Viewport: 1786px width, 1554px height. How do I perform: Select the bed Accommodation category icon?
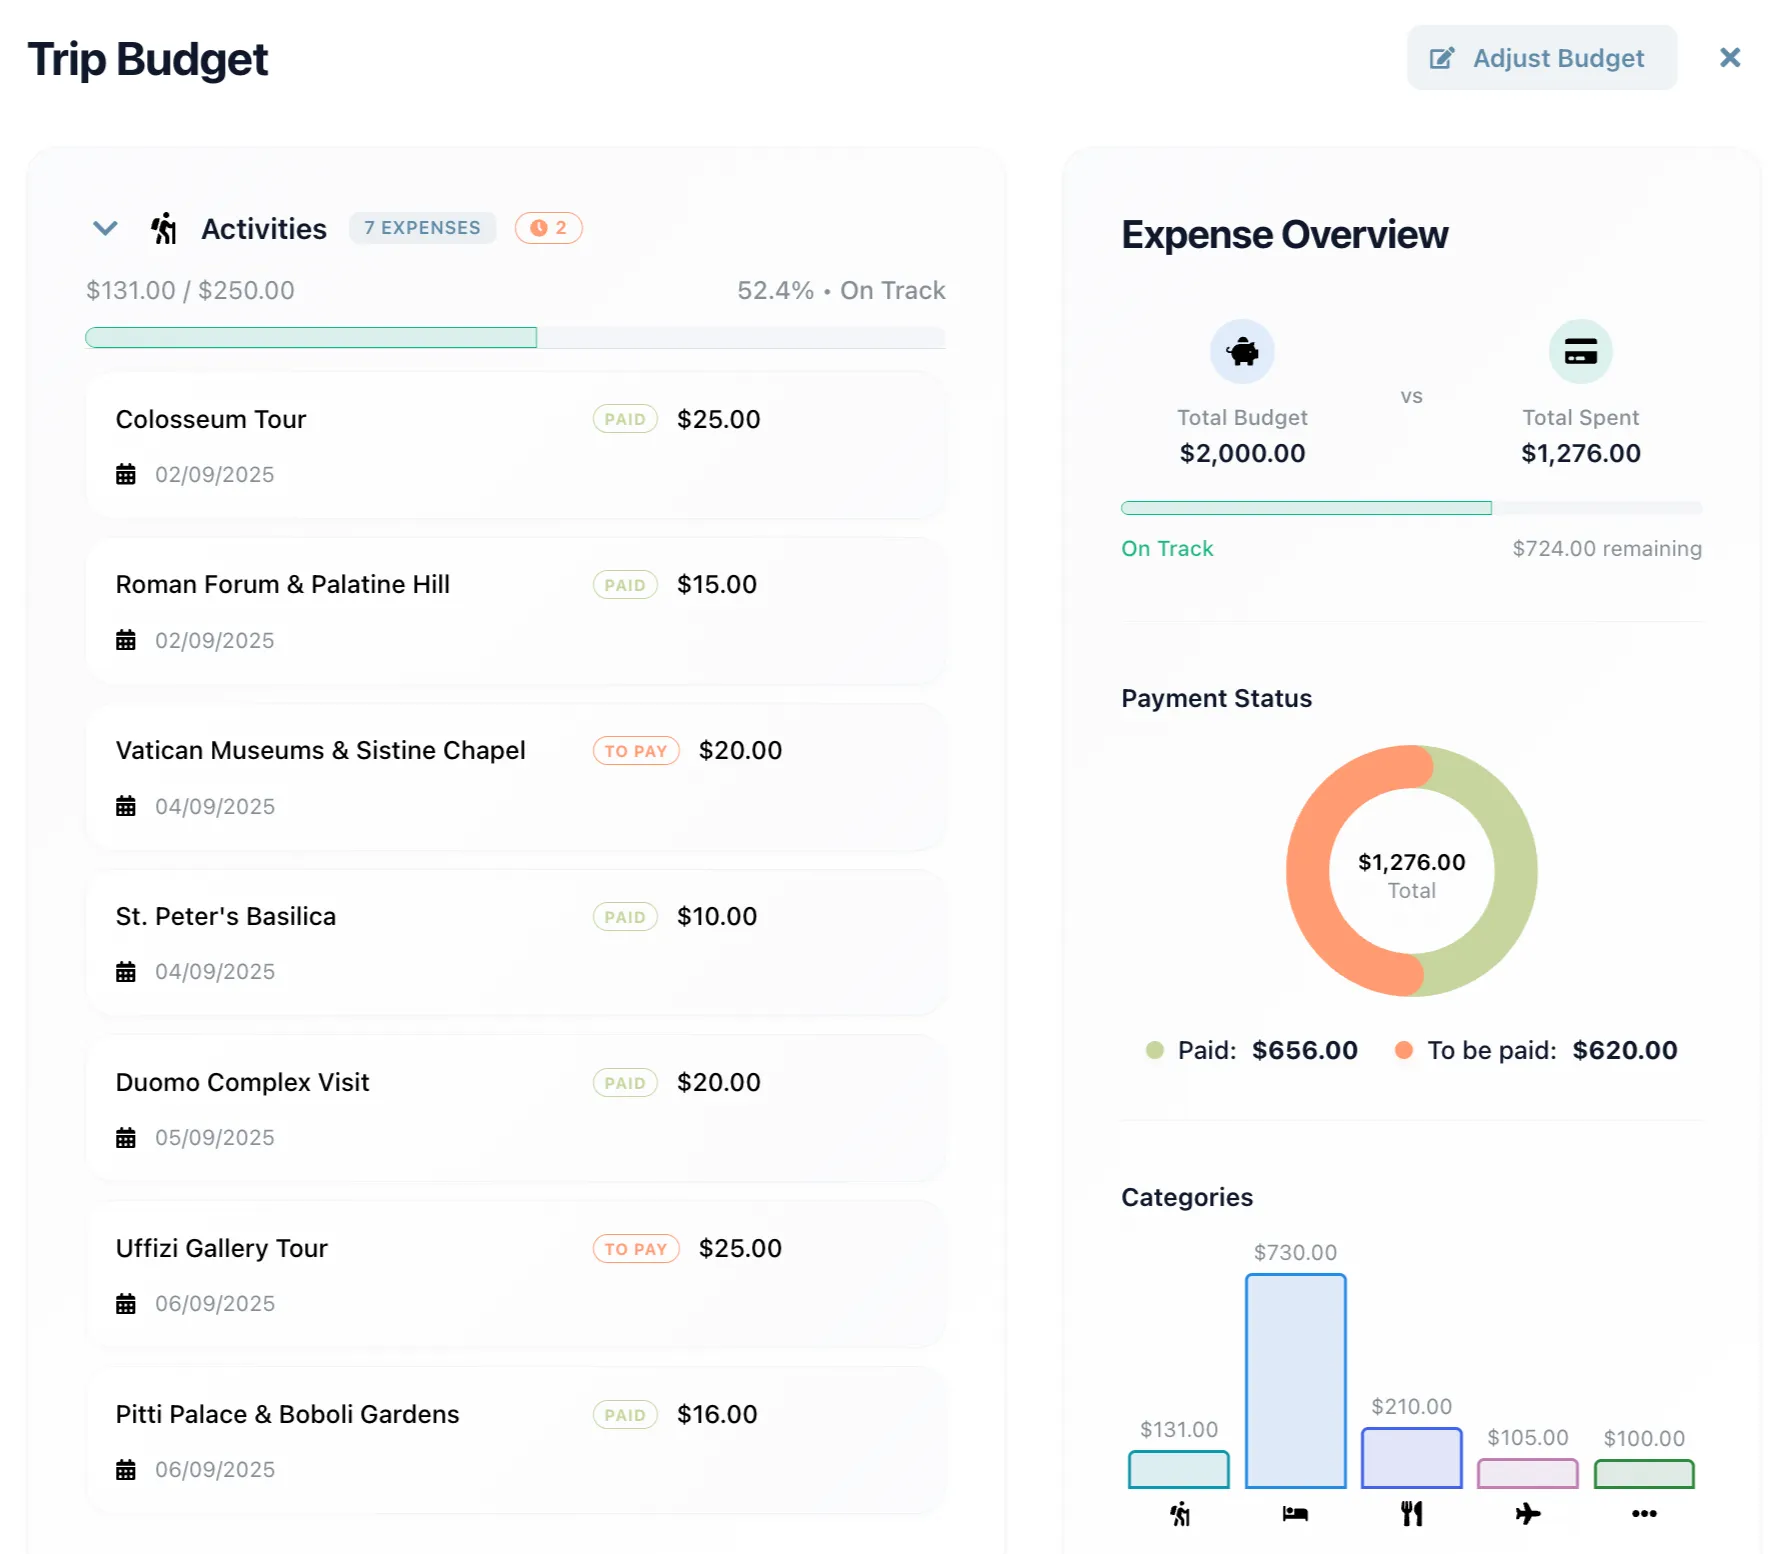pos(1295,1514)
